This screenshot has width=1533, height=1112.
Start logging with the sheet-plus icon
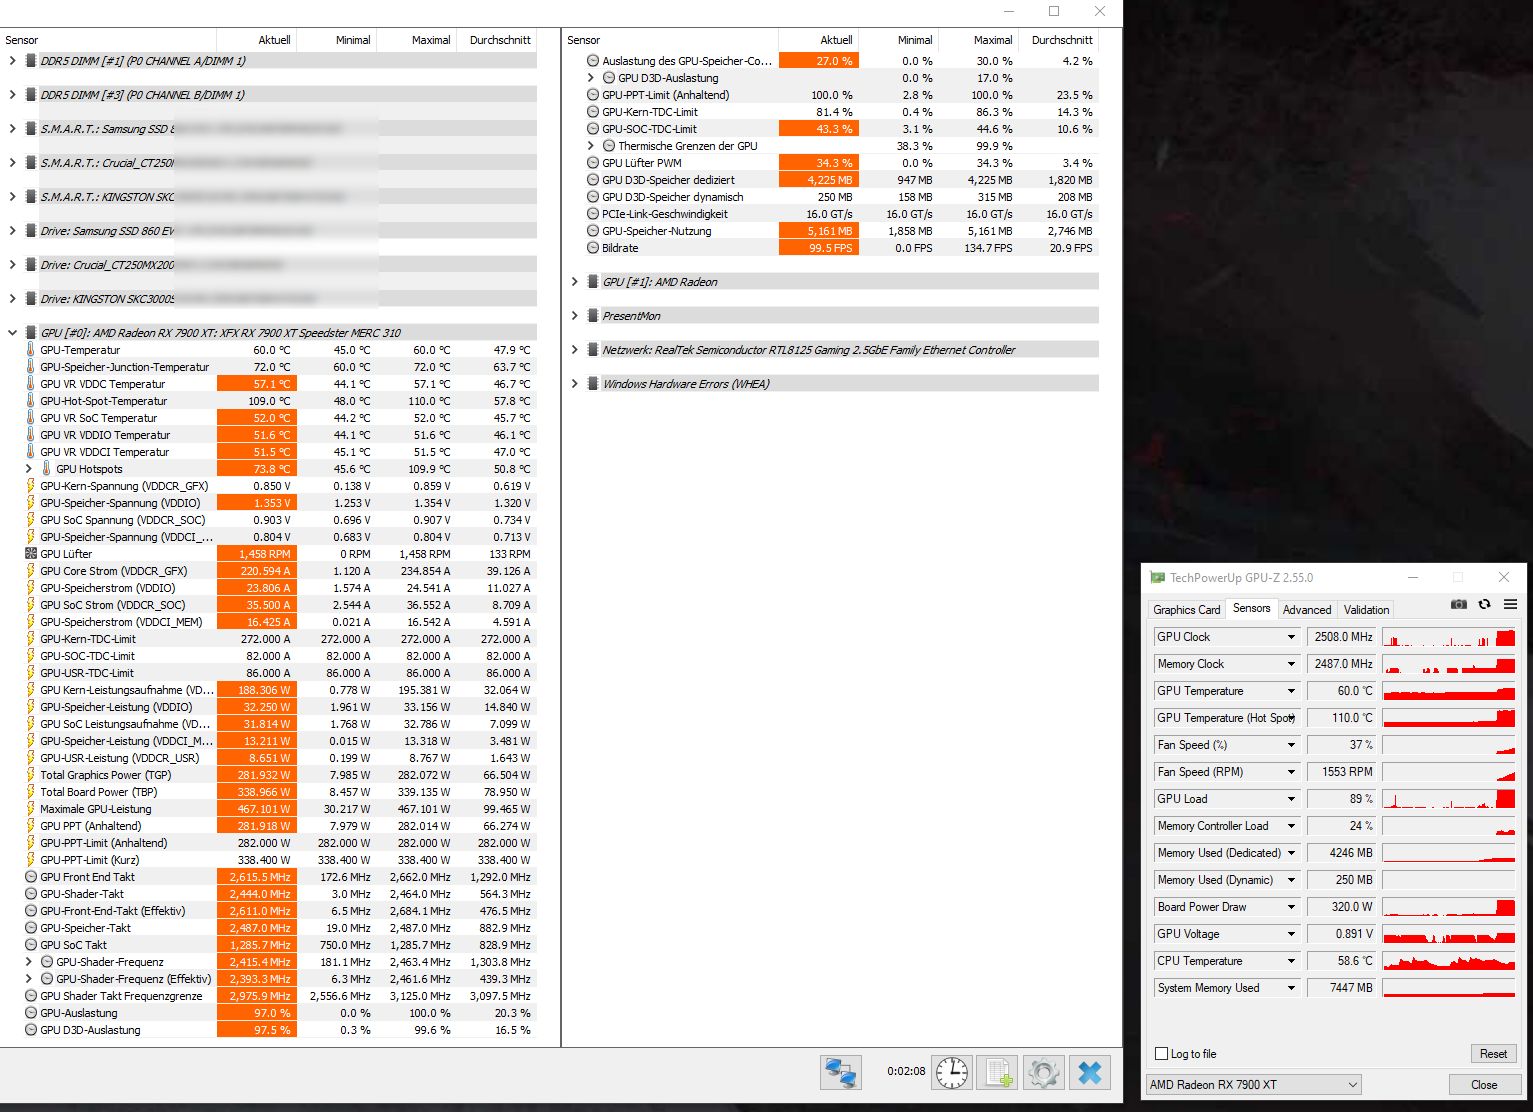pos(998,1073)
